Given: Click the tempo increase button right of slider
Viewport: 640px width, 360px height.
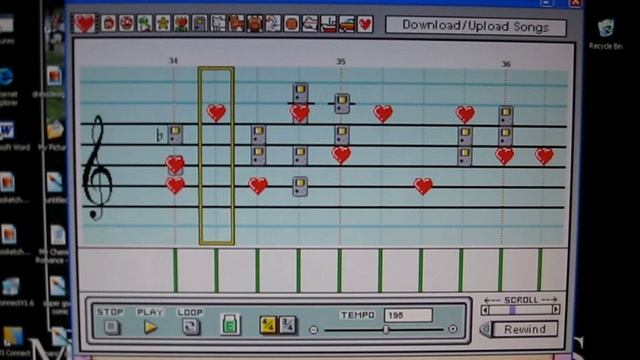Looking at the screenshot, I should (x=453, y=329).
